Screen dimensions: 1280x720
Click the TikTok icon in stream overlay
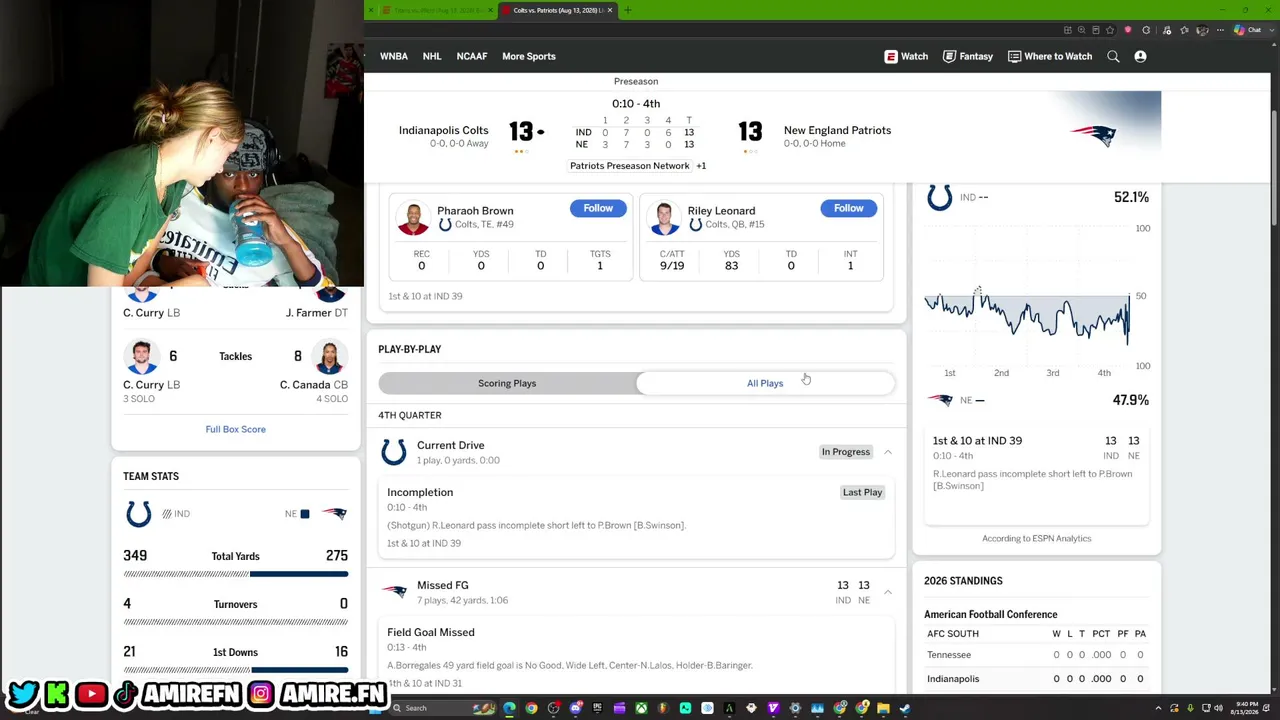125,693
